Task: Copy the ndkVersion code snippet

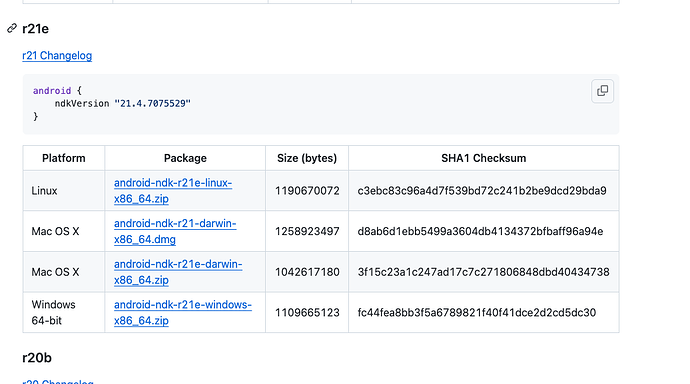Action: (x=602, y=91)
